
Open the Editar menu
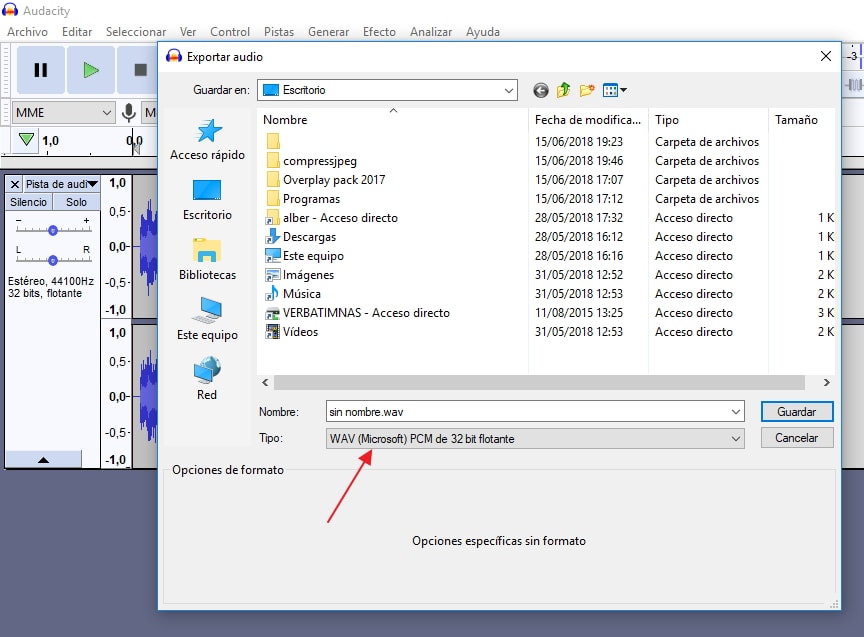77,32
